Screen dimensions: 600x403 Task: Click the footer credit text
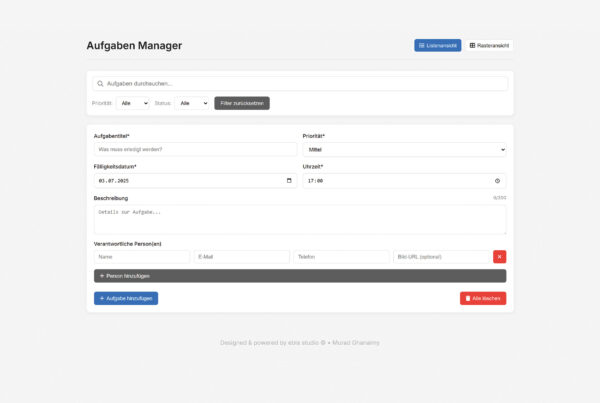(x=300, y=343)
